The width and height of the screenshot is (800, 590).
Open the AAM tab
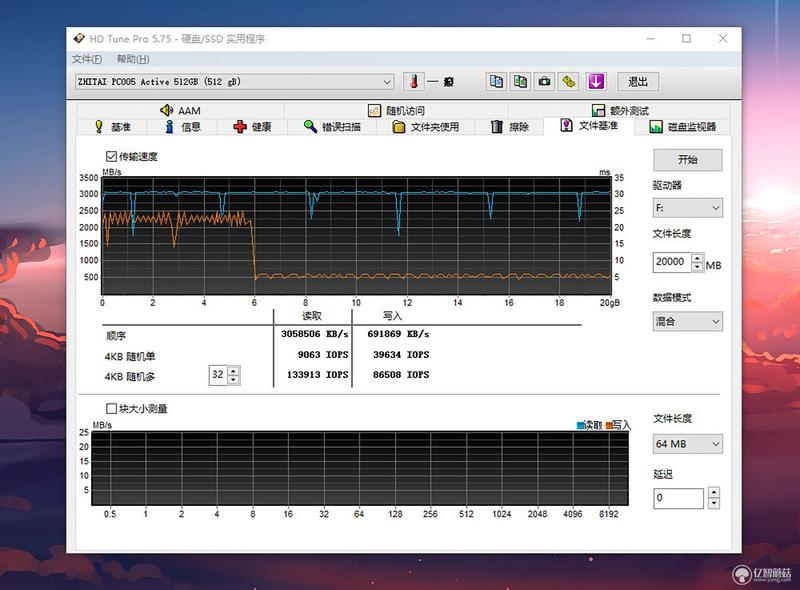pyautogui.click(x=181, y=110)
